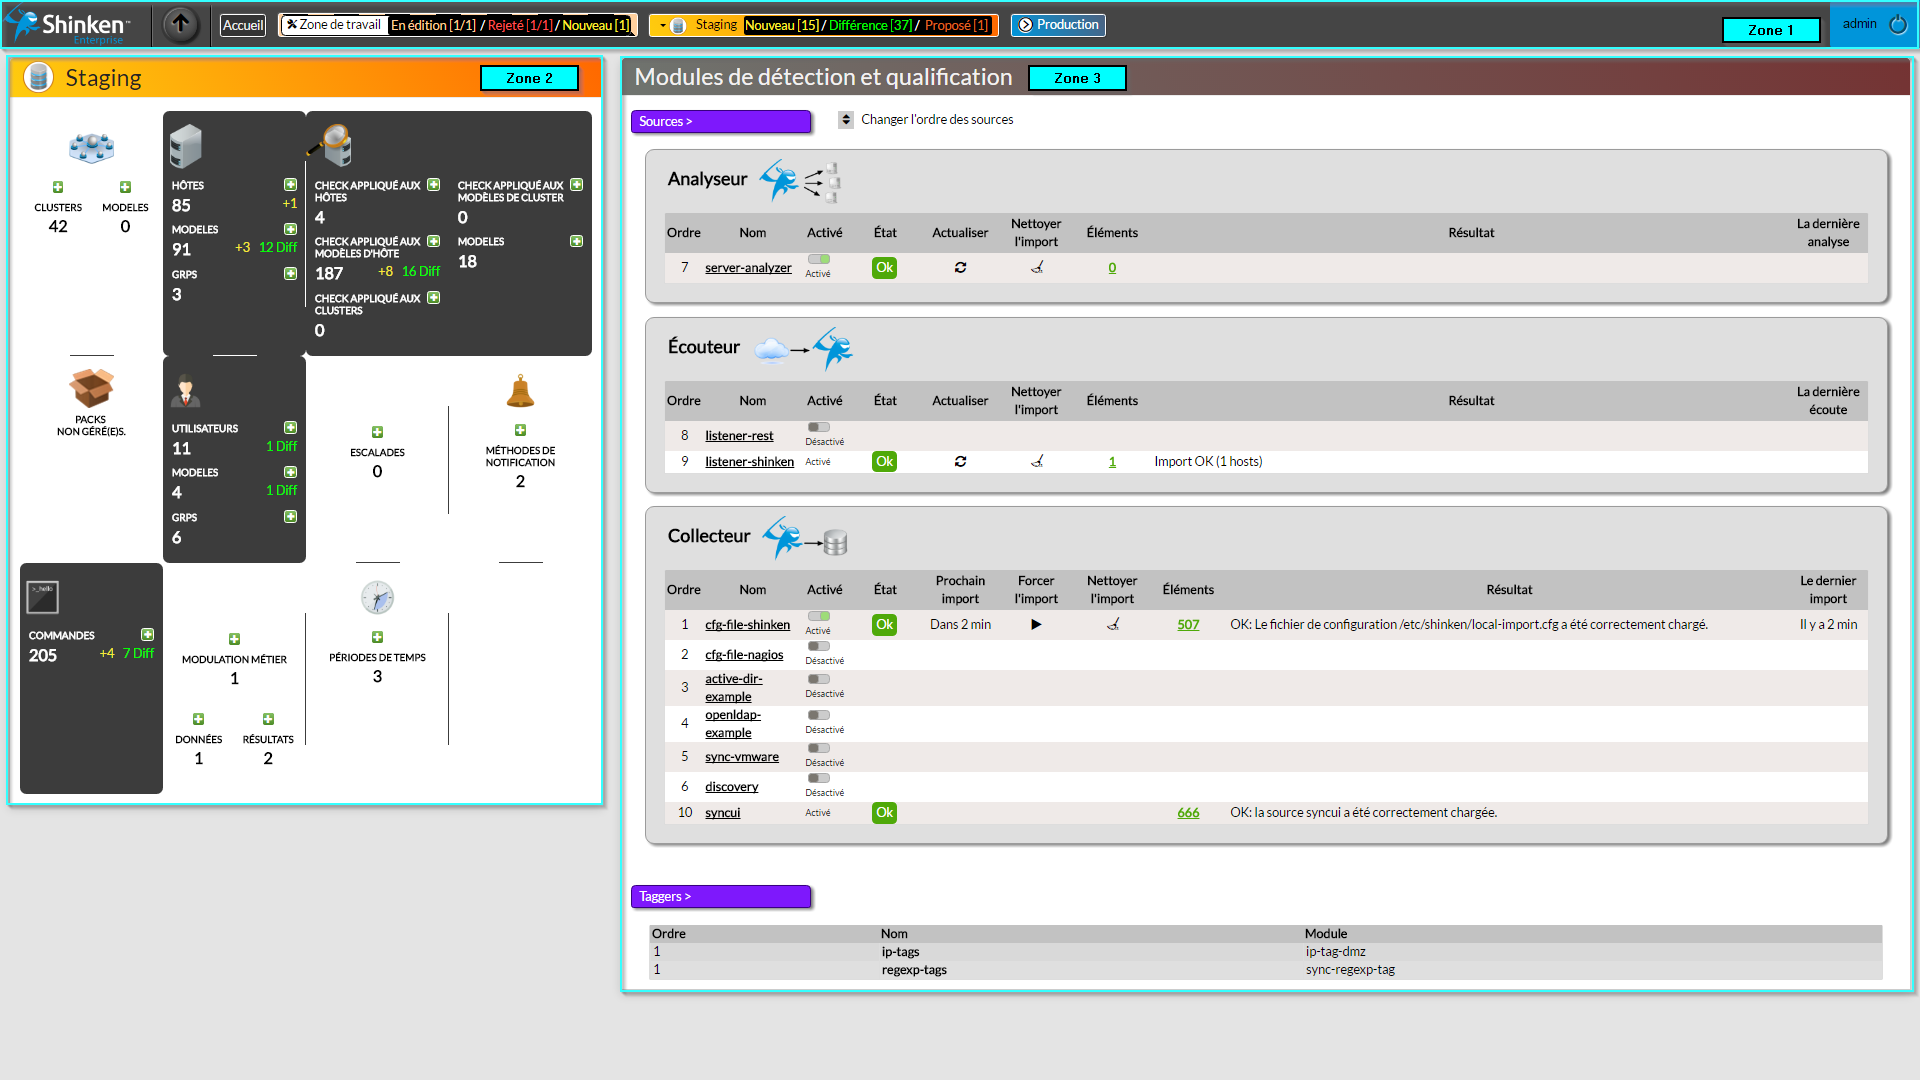Enable the listener-rest source toggle
Image resolution: width=1920 pixels, height=1080 pixels.
[x=819, y=428]
